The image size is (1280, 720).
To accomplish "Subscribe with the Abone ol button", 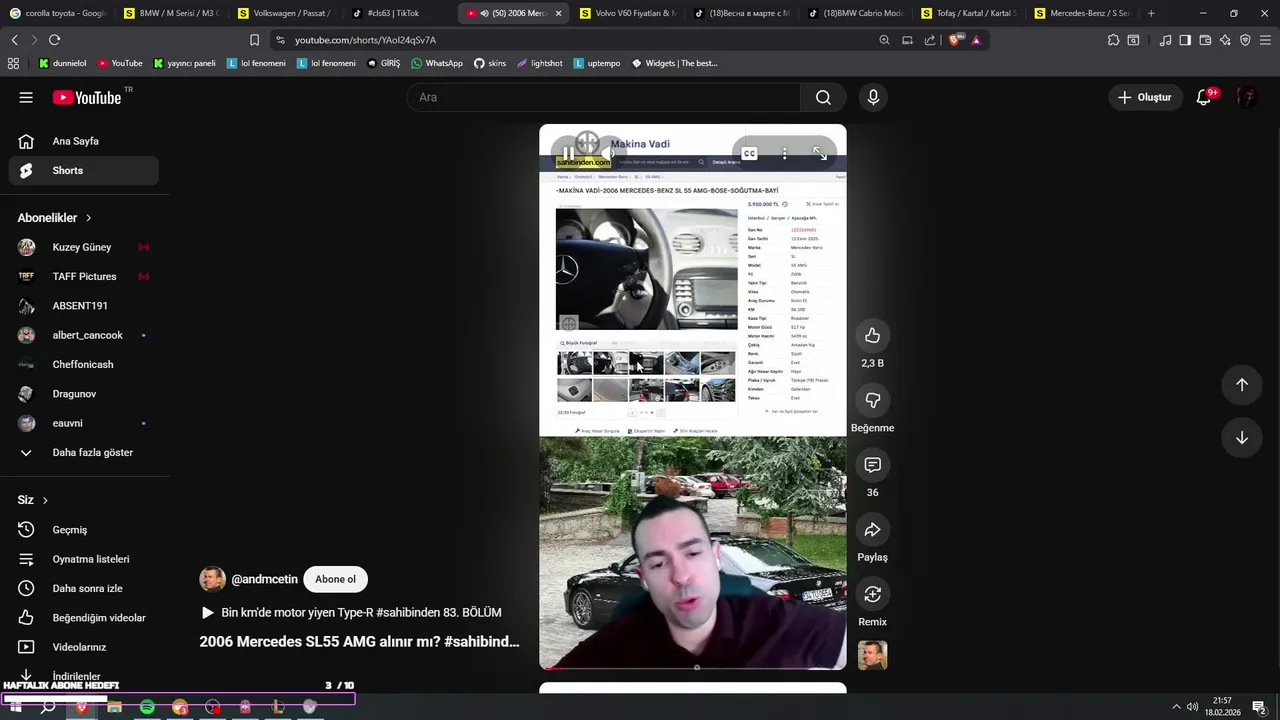I will [x=335, y=579].
